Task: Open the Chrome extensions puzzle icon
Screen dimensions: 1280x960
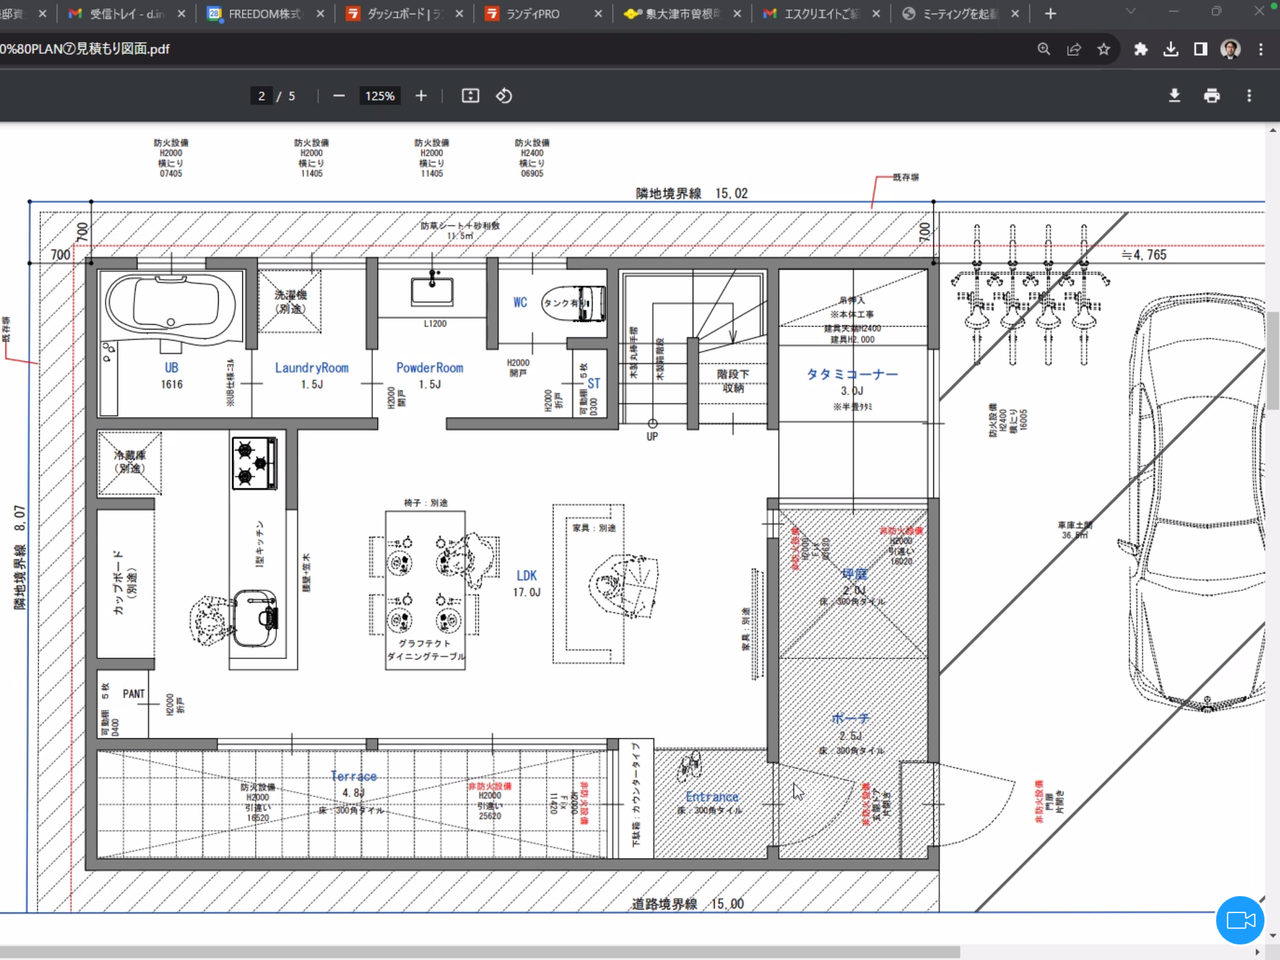Action: pyautogui.click(x=1140, y=49)
